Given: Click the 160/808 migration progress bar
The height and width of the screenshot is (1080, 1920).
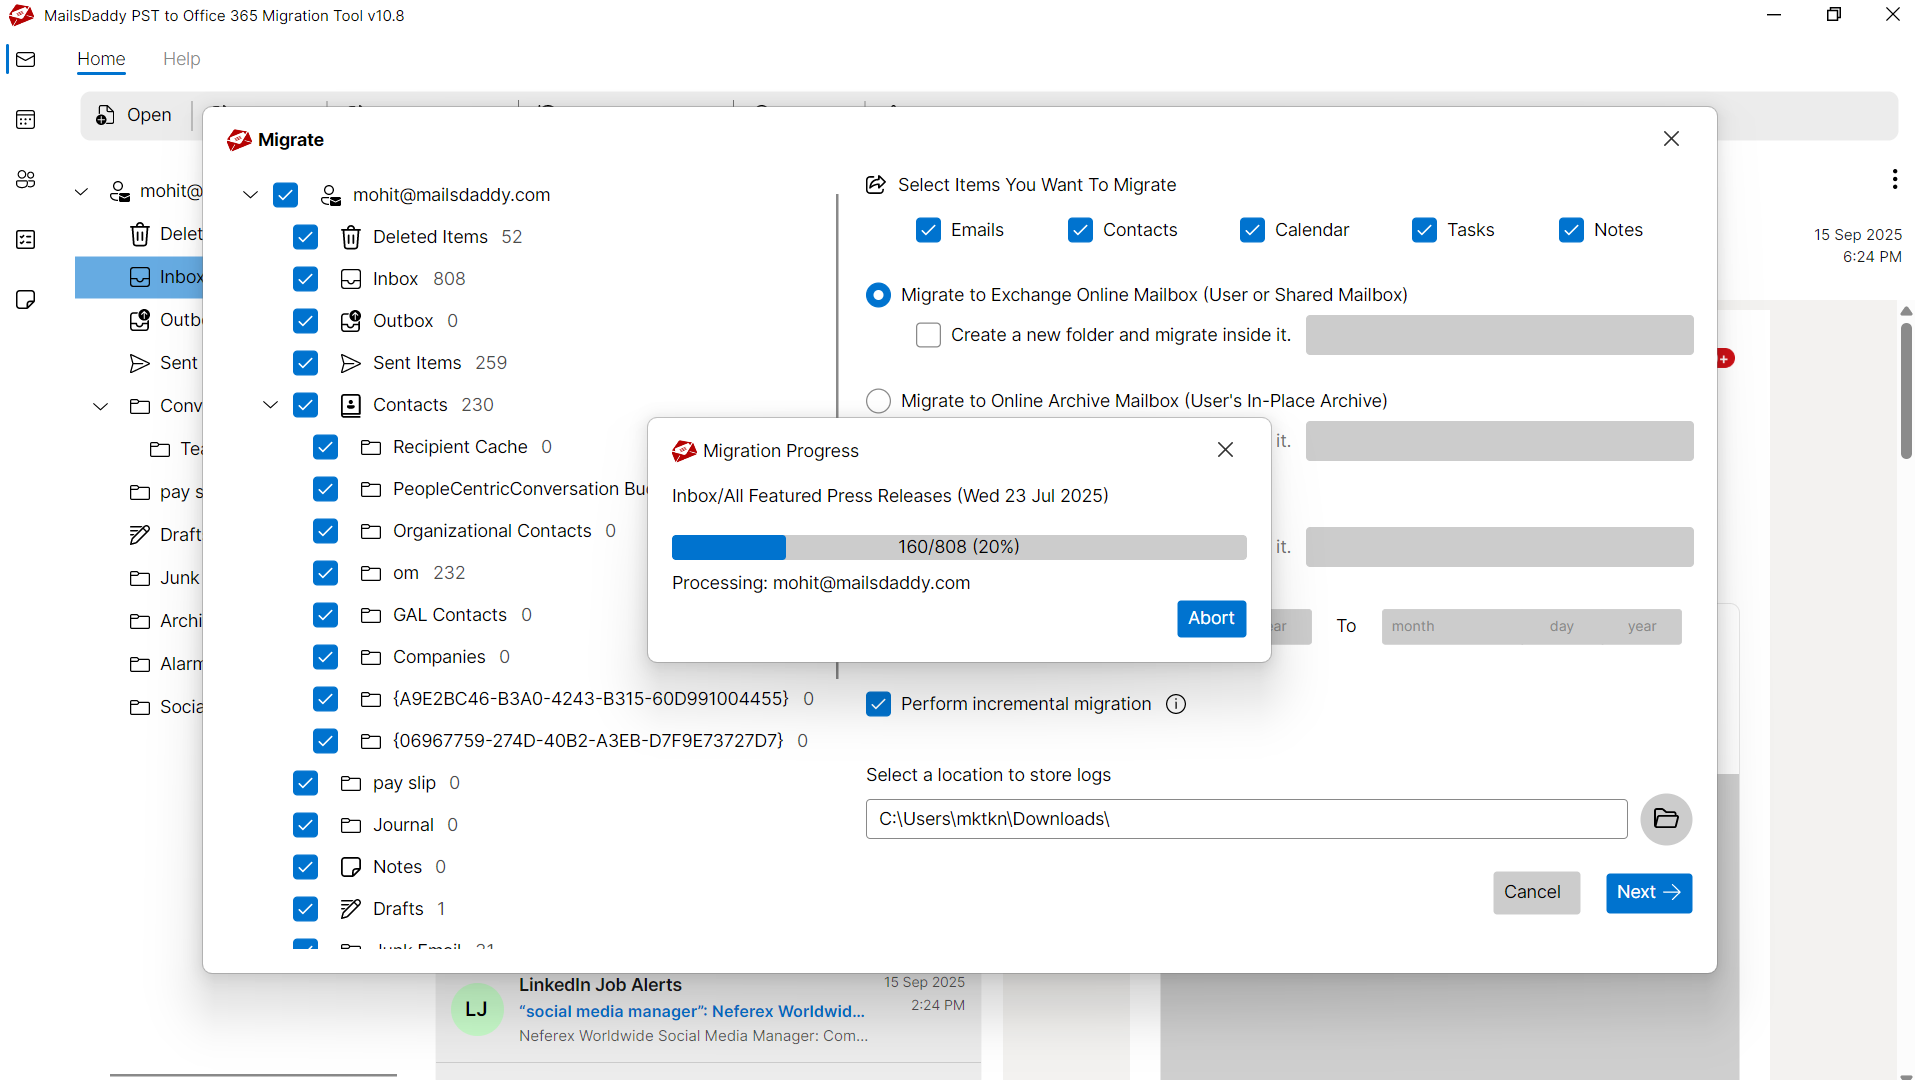Looking at the screenshot, I should coord(959,547).
